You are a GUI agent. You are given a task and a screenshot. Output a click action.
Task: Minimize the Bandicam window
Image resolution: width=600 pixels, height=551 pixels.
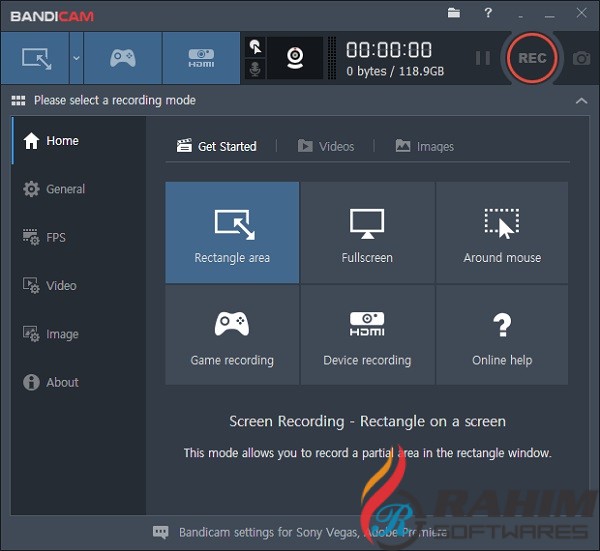pyautogui.click(x=549, y=16)
